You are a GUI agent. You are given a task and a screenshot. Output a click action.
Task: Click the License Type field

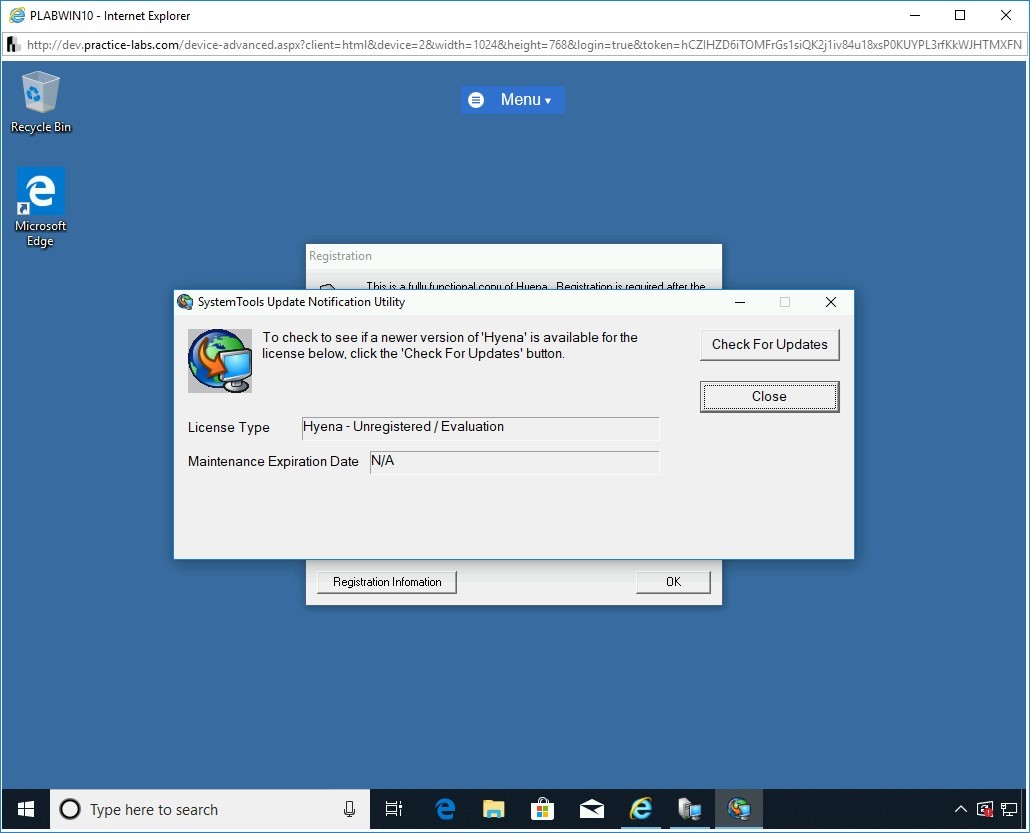(480, 428)
